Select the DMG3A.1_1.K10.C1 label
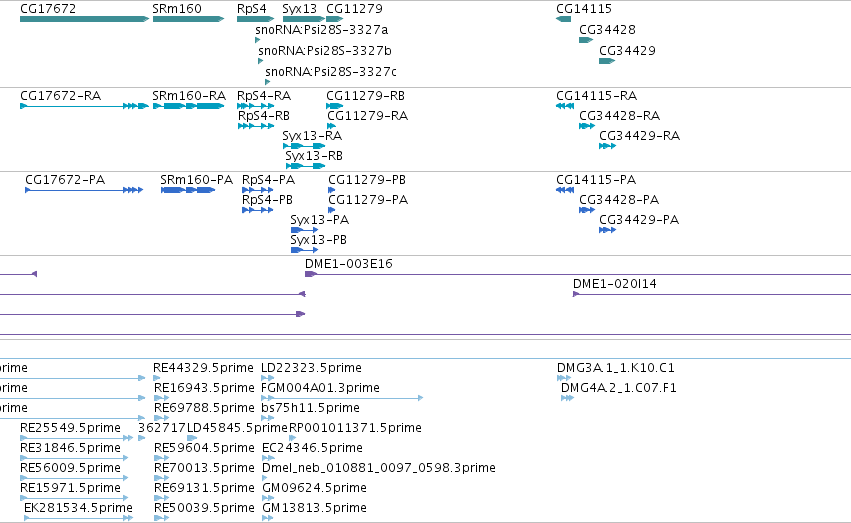 point(615,368)
